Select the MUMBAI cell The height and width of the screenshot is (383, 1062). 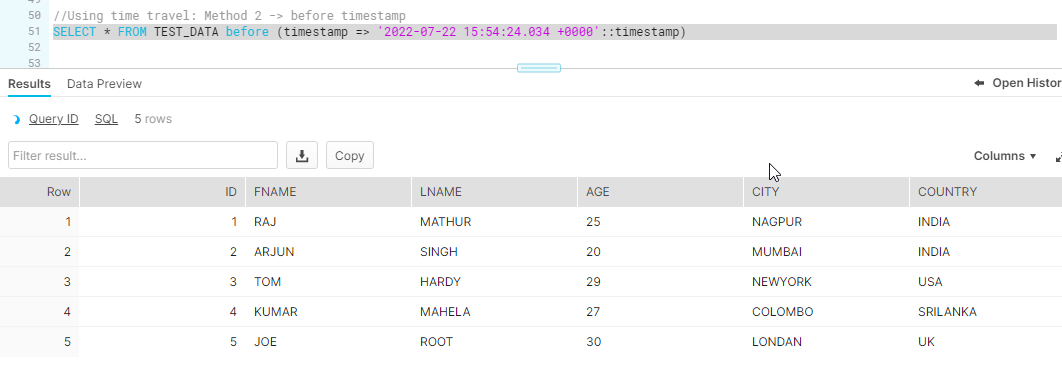pyautogui.click(x=826, y=251)
